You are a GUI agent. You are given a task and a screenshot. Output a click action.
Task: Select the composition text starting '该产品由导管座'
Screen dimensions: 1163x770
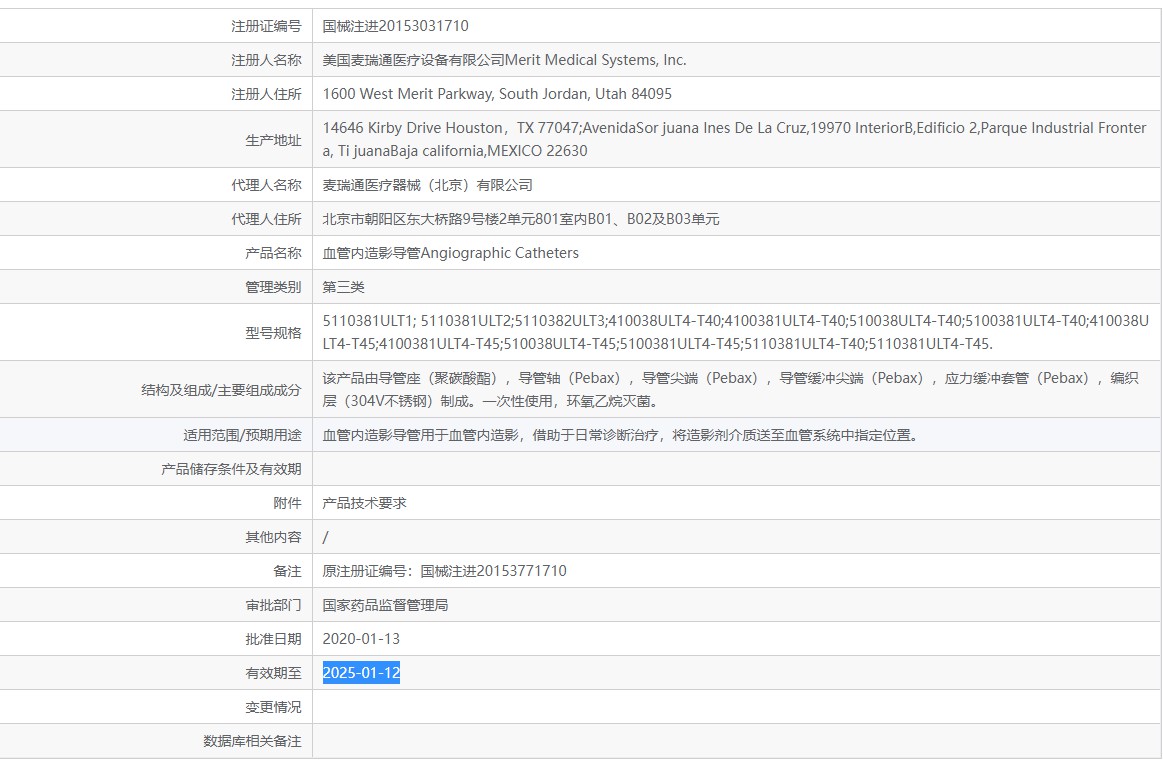tap(731, 389)
